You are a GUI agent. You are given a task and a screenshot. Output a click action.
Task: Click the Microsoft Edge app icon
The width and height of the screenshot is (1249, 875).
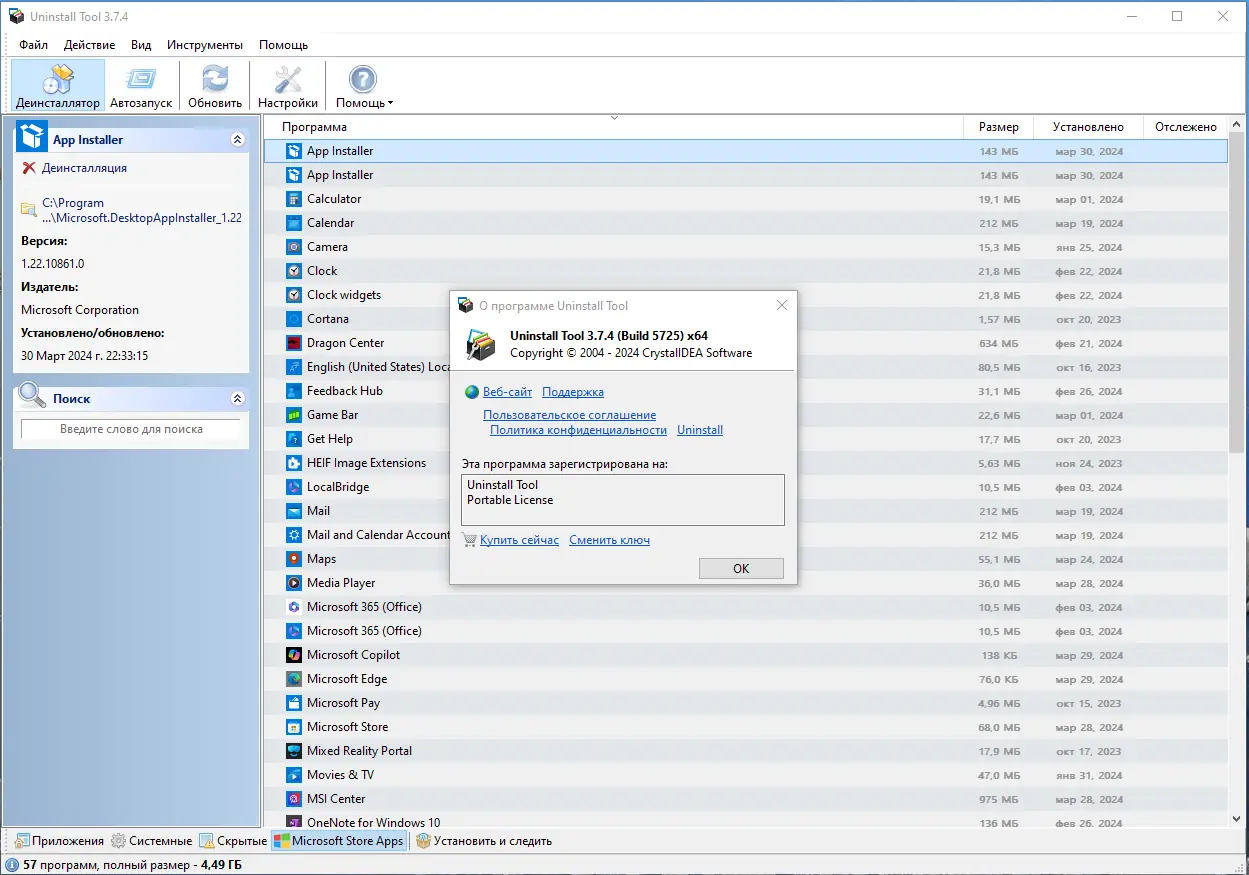pyautogui.click(x=293, y=679)
